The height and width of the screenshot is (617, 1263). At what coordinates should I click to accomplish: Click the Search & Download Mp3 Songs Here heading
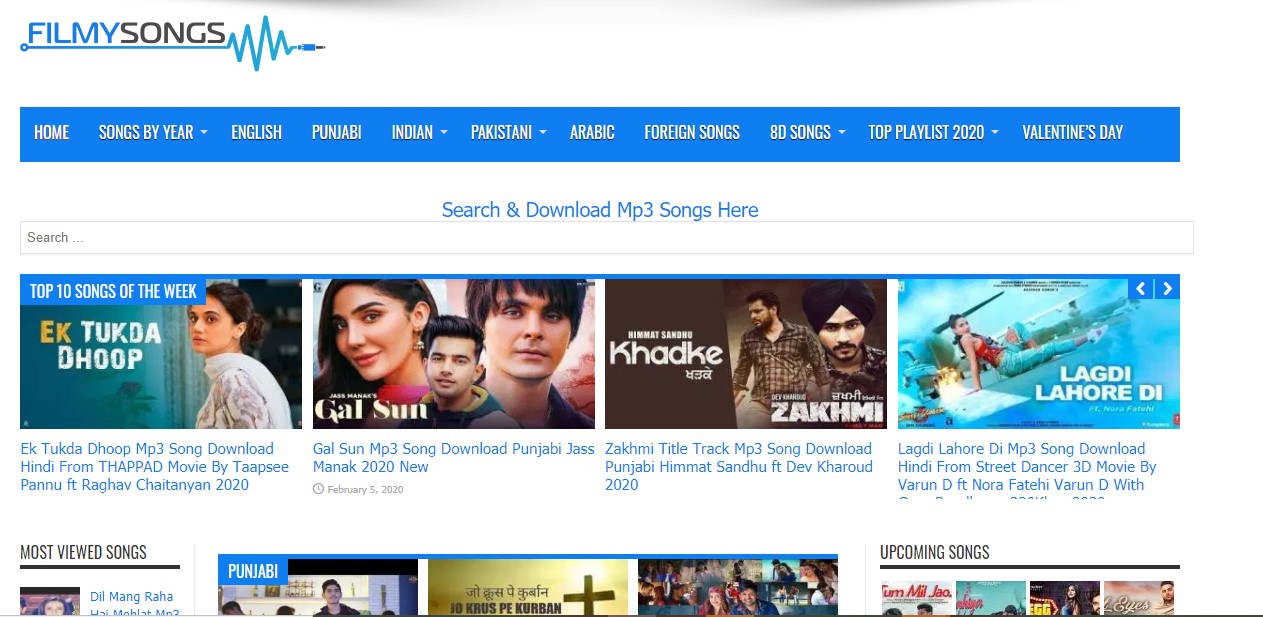click(600, 210)
